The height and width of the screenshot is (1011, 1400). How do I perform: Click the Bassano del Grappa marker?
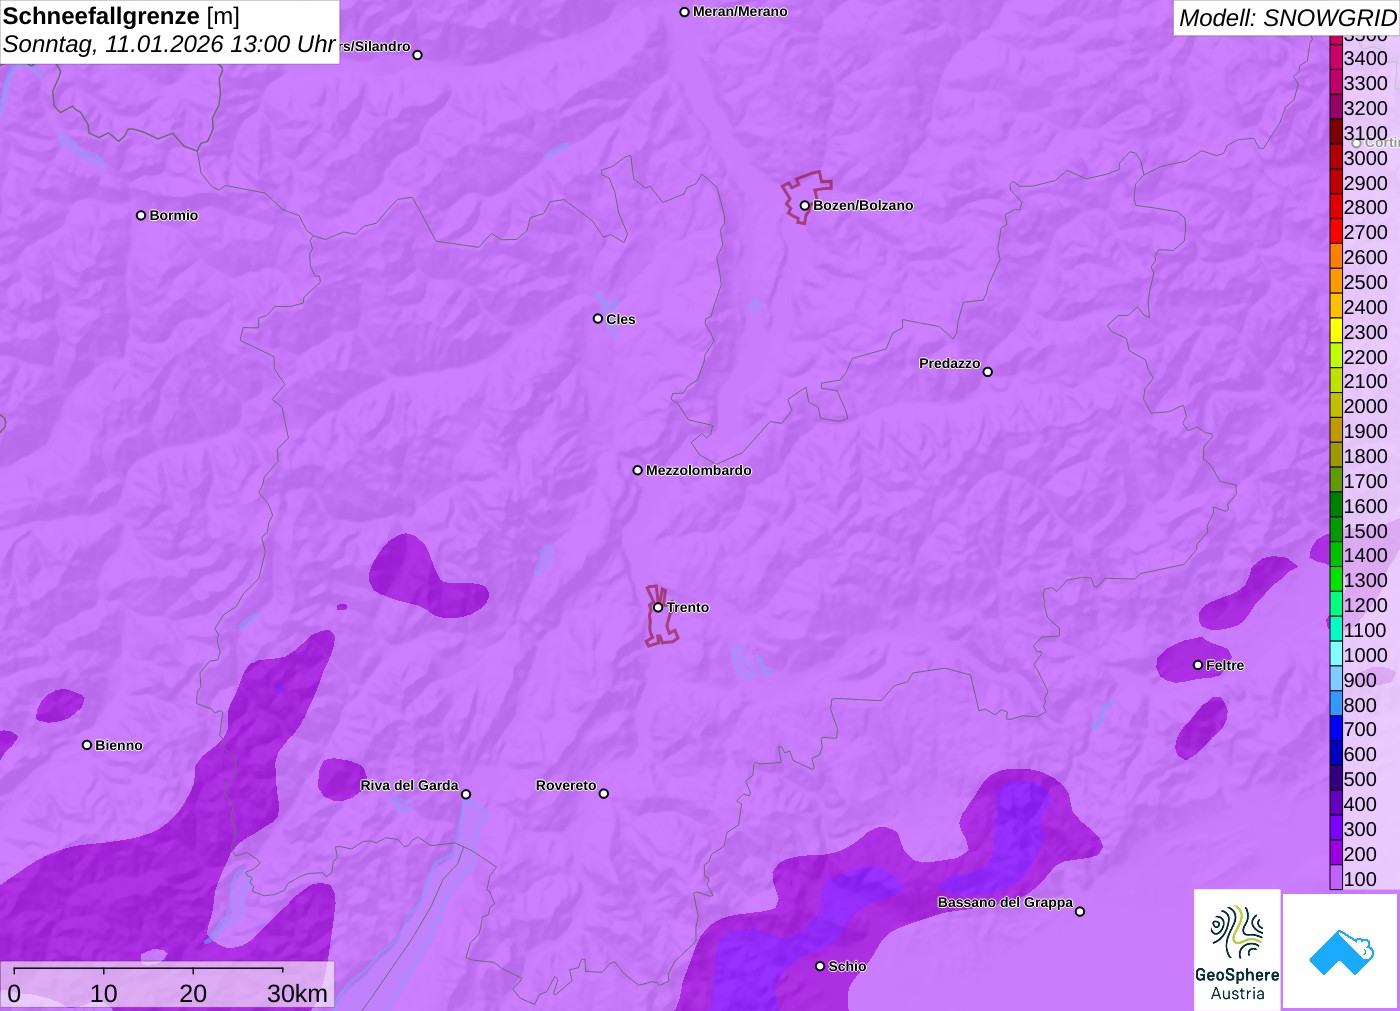coord(1080,911)
